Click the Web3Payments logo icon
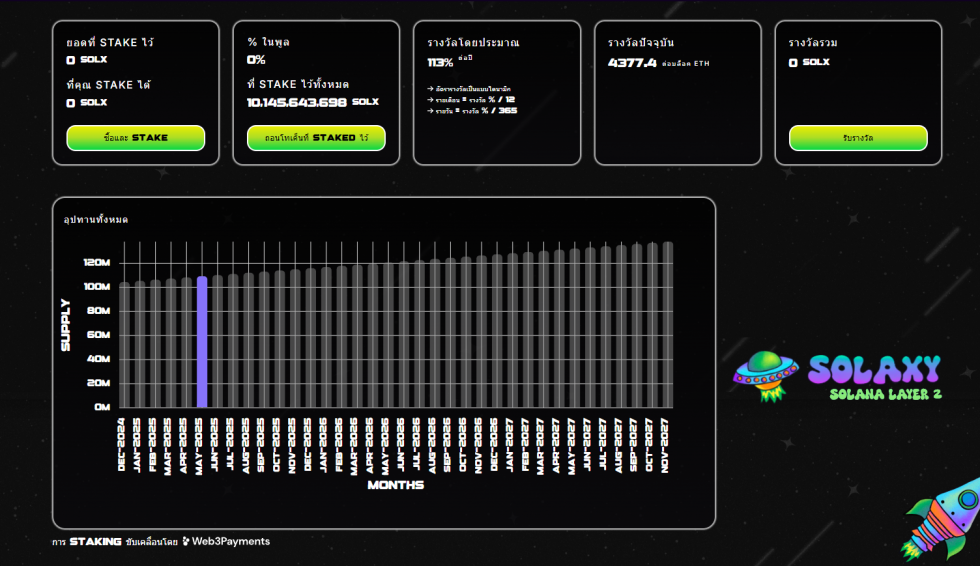 point(186,542)
